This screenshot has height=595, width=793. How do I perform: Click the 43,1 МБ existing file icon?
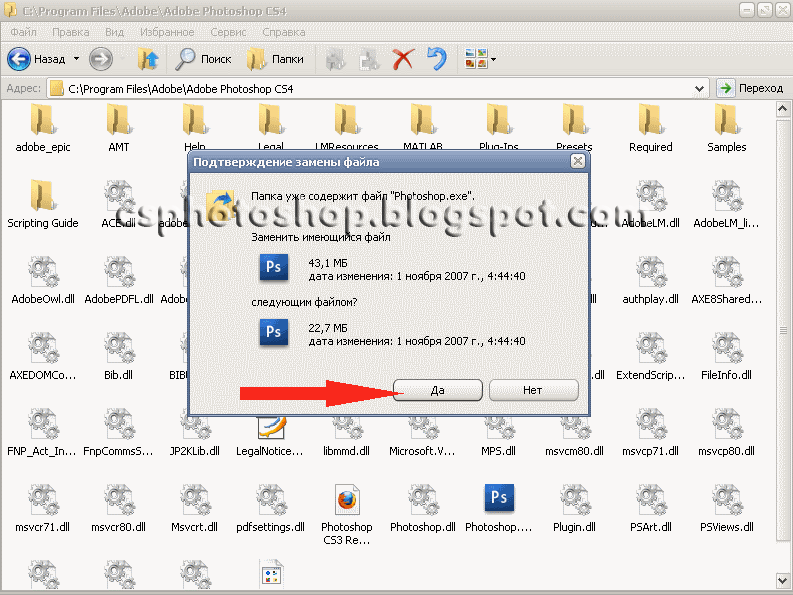click(274, 267)
